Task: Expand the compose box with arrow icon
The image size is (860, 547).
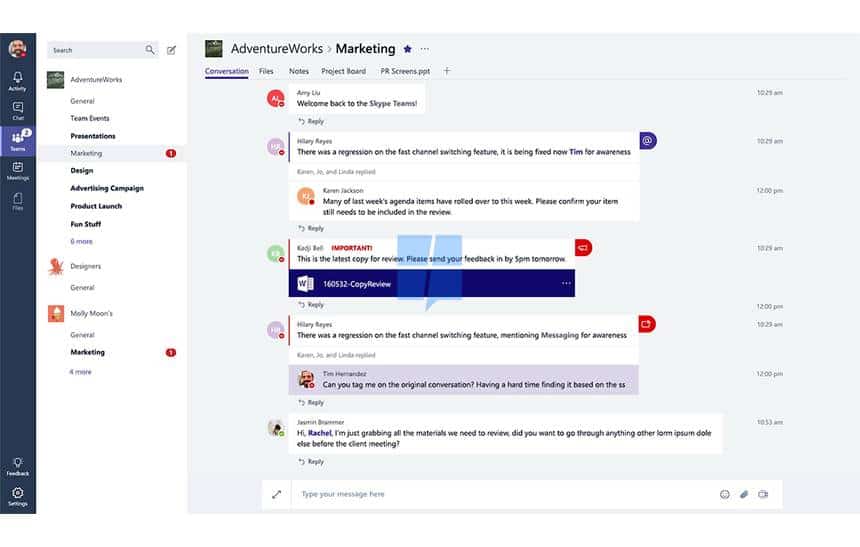Action: coord(276,494)
